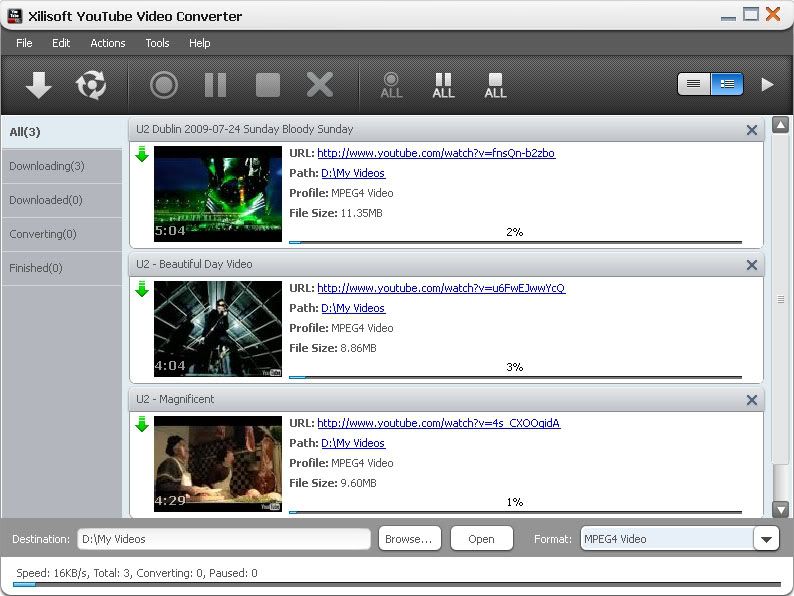Click the 1% download progress bar
The height and width of the screenshot is (596, 794).
point(515,512)
